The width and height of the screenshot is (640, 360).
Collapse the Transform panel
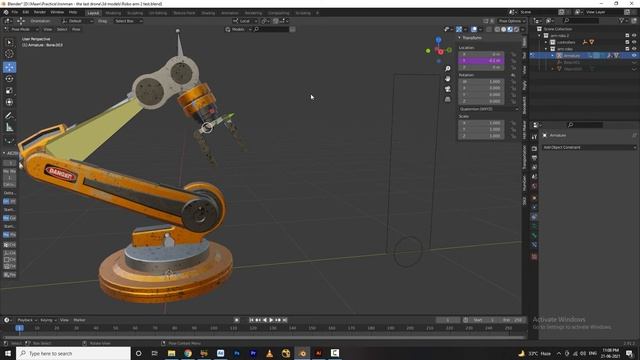click(460, 38)
